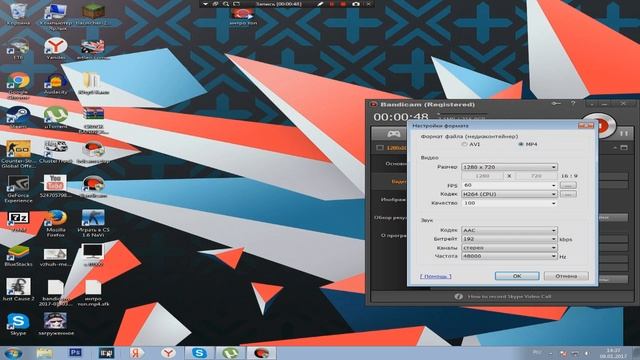Open the FPS dropdown showing 60
Viewport: 640px width, 360px height.
tap(509, 185)
